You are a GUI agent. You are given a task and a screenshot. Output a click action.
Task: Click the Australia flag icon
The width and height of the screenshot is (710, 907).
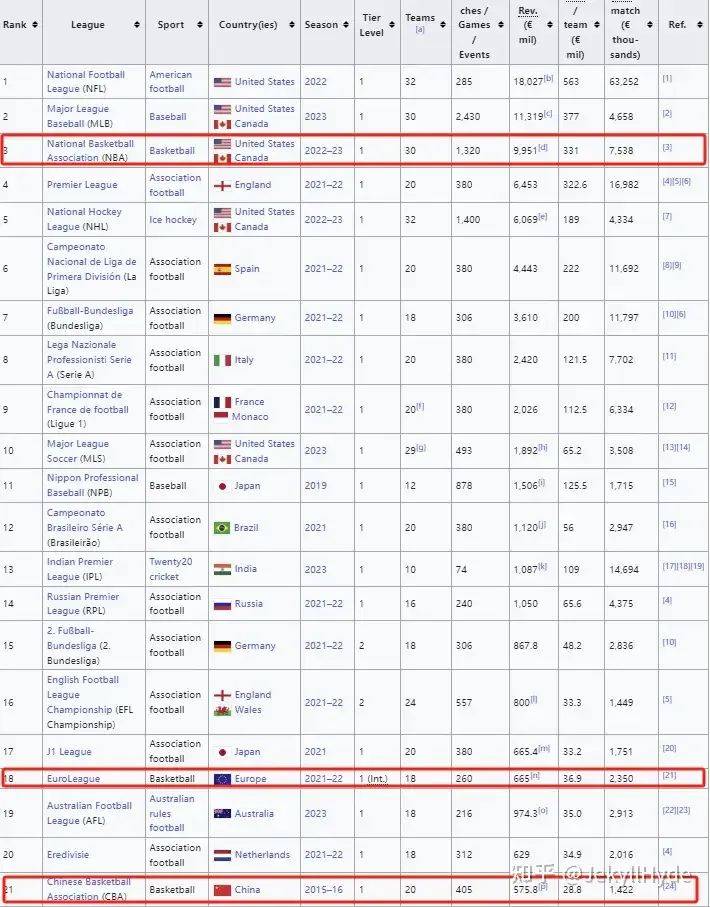coord(222,814)
